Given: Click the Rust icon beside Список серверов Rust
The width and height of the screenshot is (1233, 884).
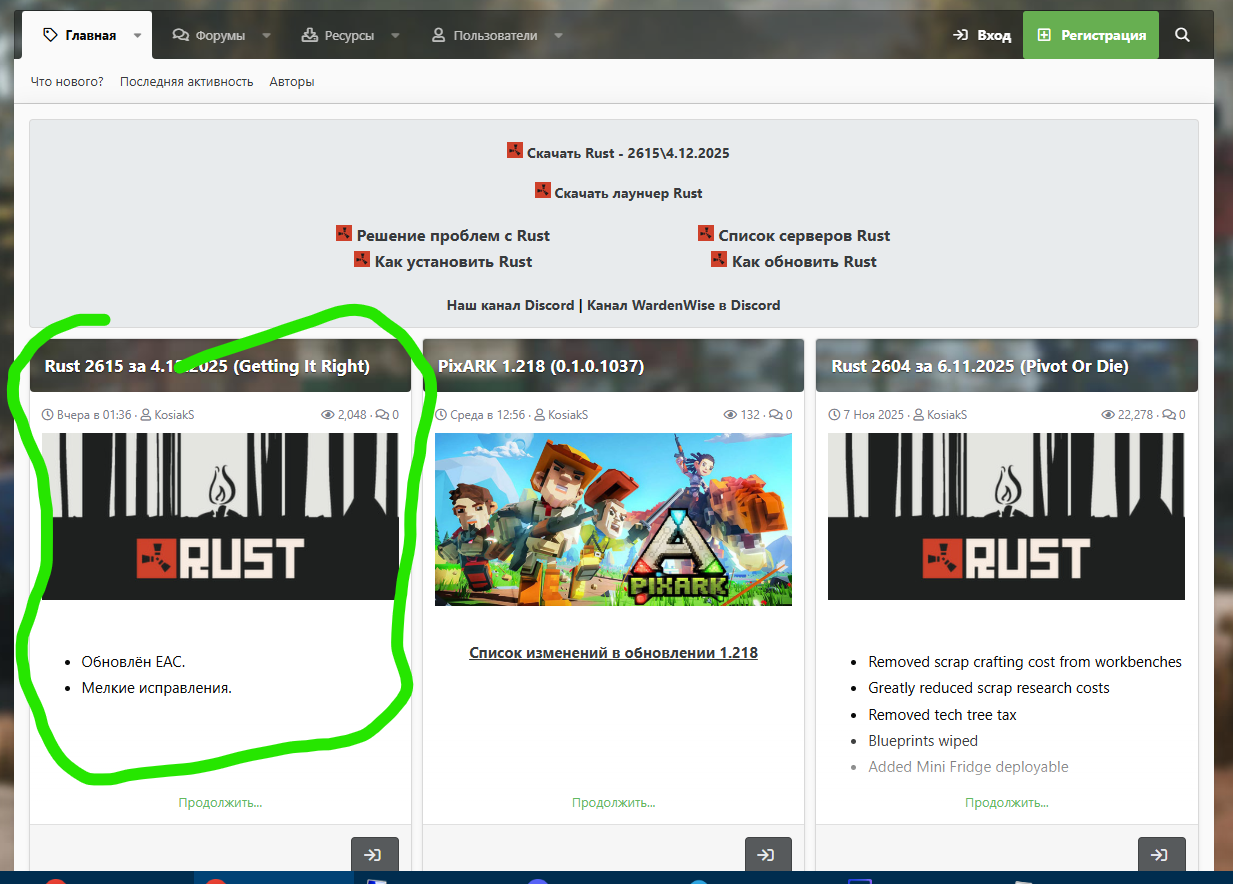Looking at the screenshot, I should coord(706,234).
